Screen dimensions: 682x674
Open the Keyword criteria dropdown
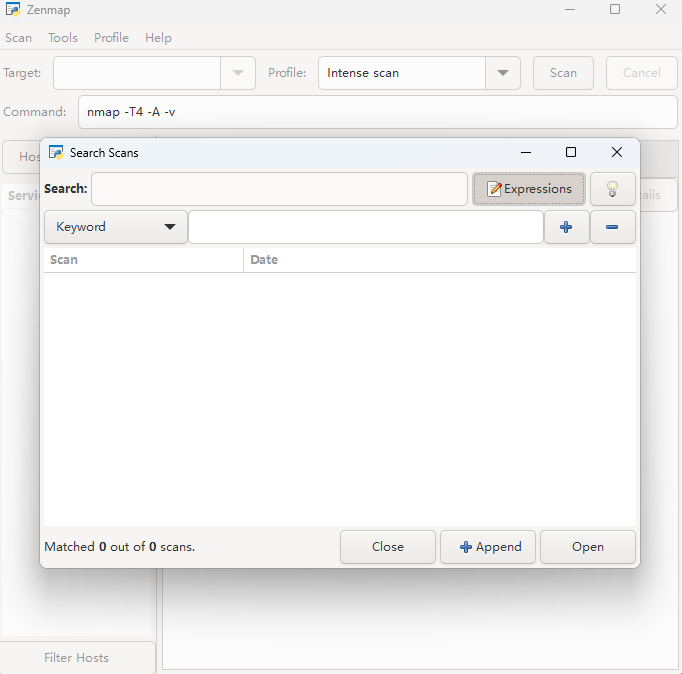click(116, 227)
